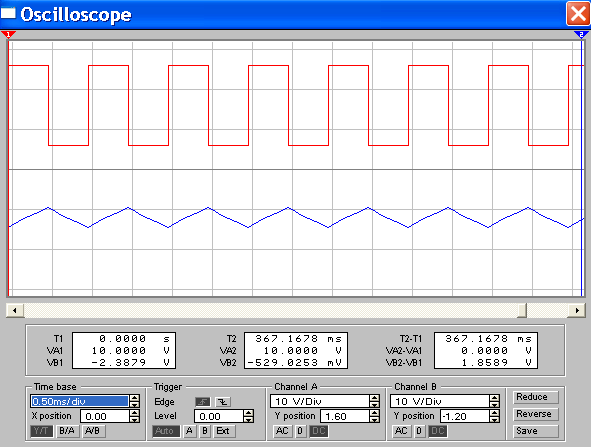The image size is (591, 447).
Task: Select falling edge trigger icon
Action: click(x=223, y=402)
